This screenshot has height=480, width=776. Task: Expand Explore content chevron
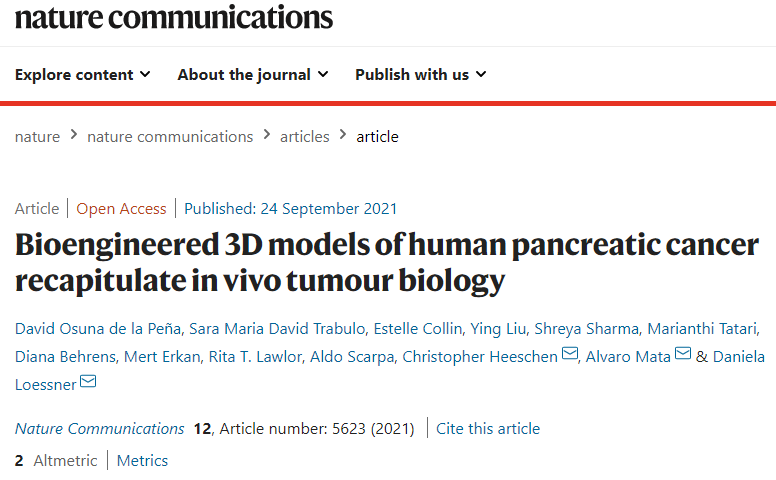pos(145,75)
